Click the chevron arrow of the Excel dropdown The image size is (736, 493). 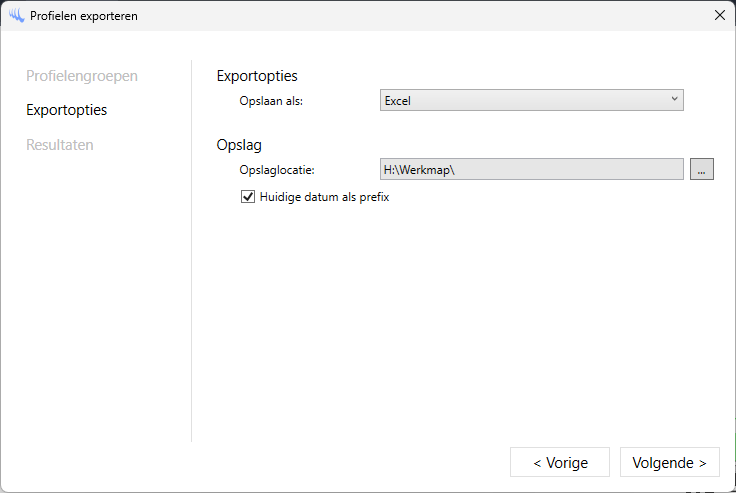tap(674, 100)
